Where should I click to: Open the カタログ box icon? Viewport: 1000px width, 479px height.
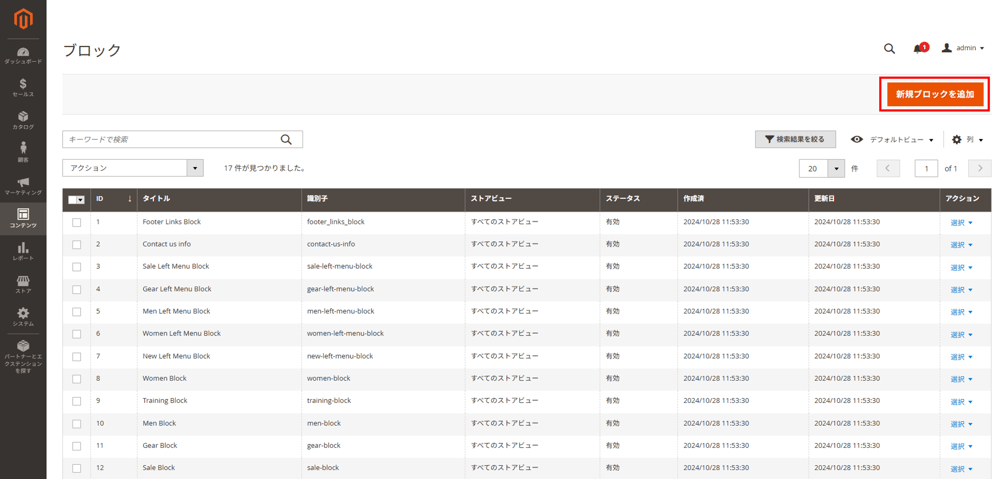(x=23, y=116)
